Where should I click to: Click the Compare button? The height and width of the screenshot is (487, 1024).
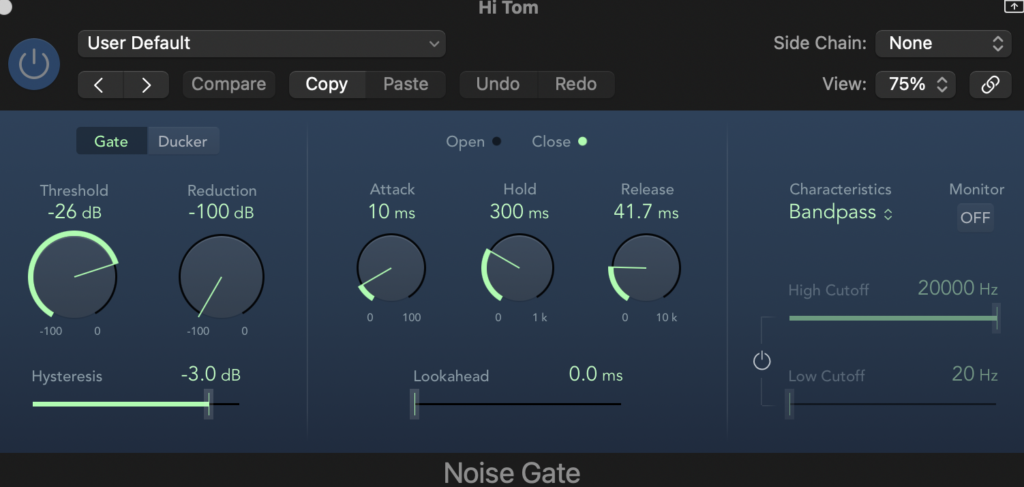[x=229, y=85]
